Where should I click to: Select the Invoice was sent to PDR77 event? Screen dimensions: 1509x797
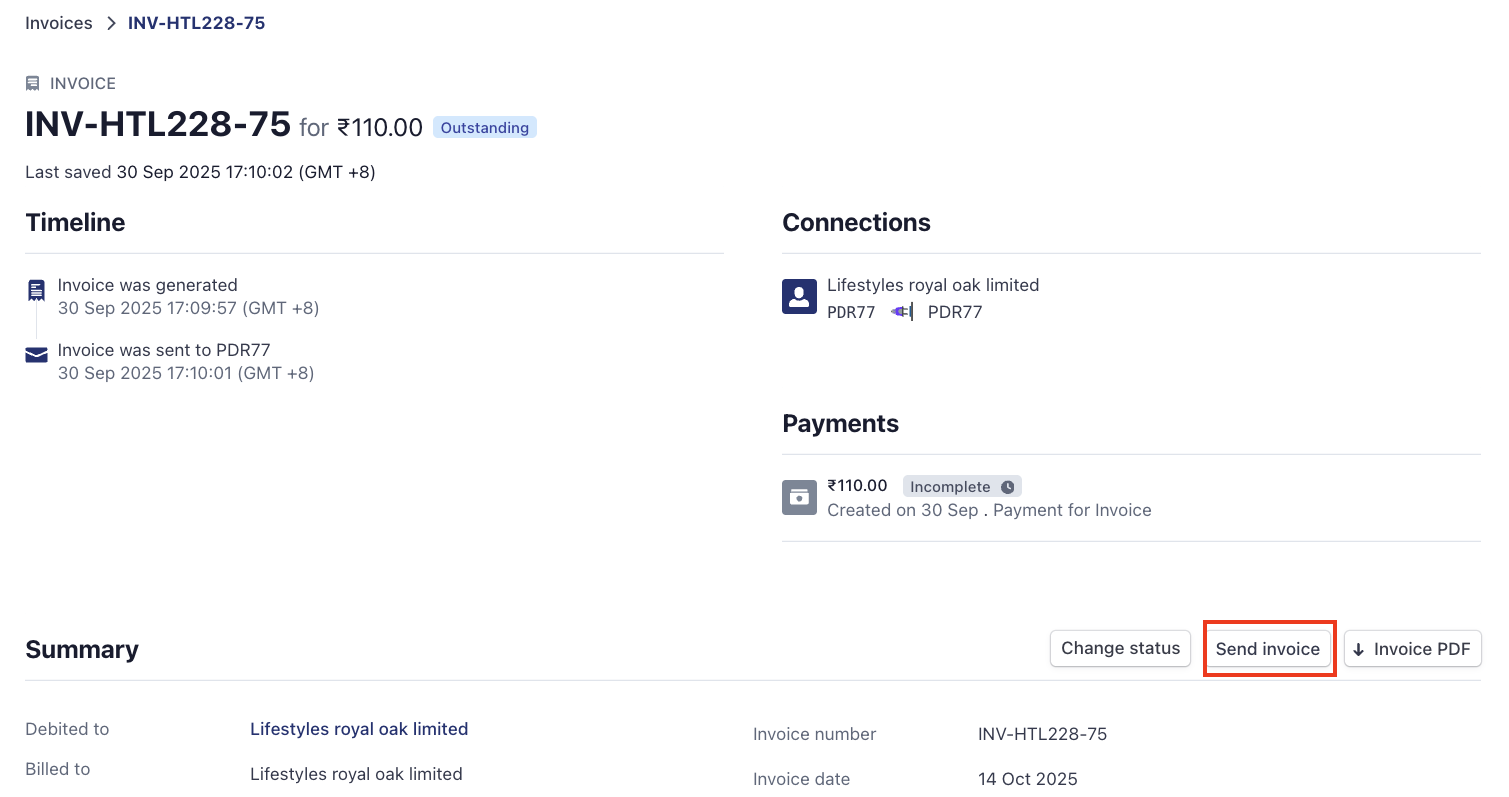click(x=164, y=350)
